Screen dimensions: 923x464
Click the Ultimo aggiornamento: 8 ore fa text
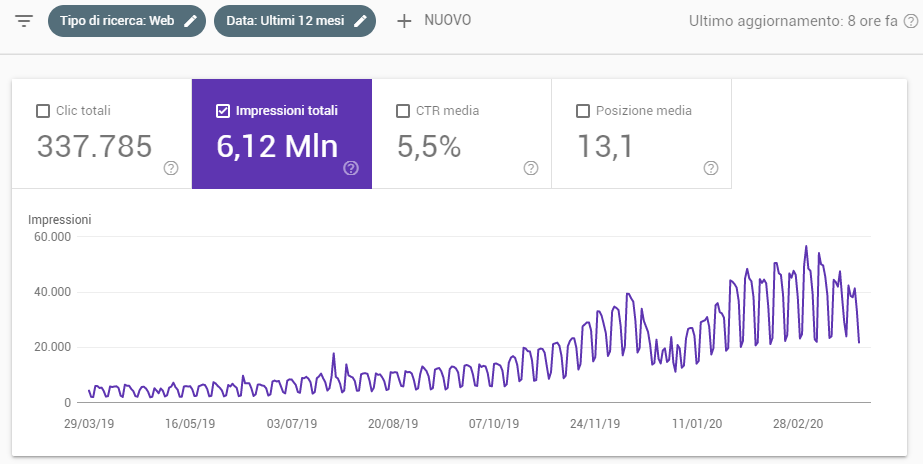coord(793,21)
